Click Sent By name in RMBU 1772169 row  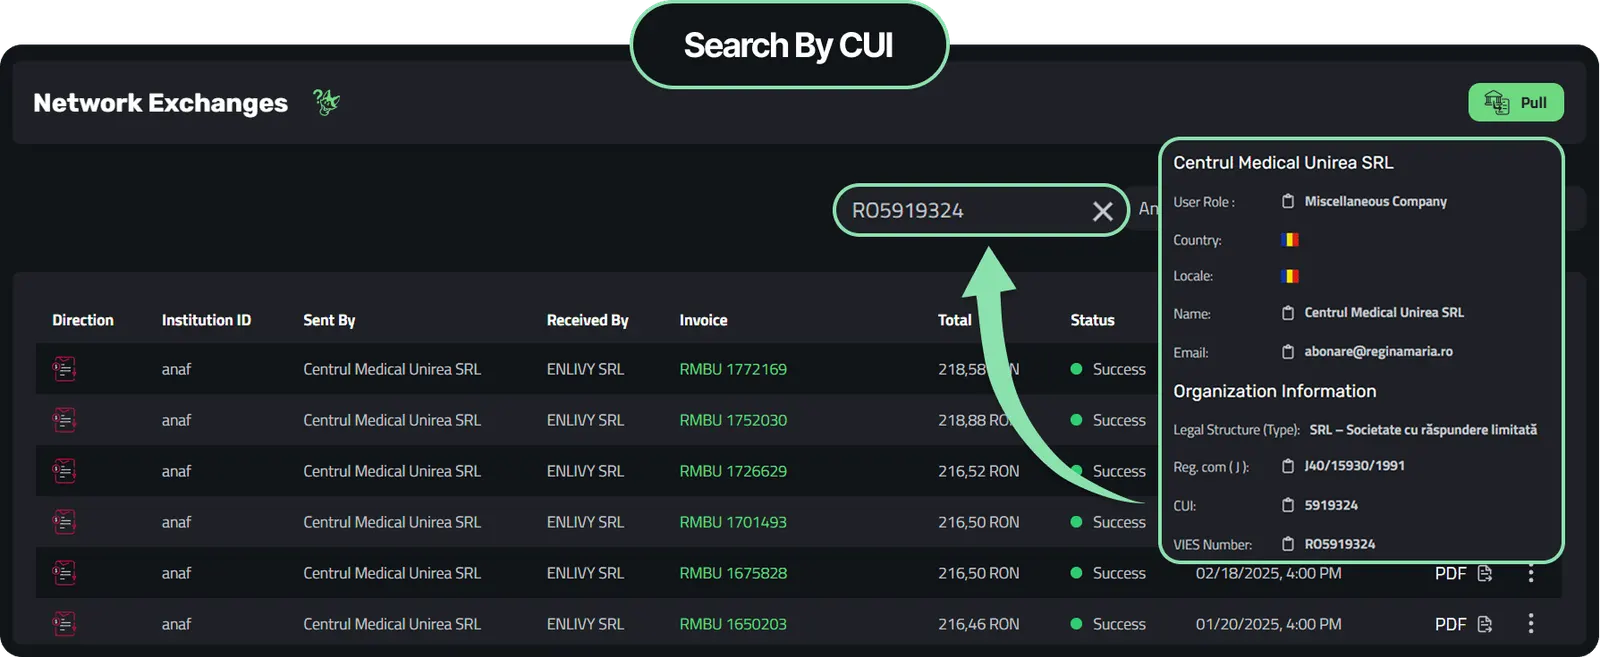click(x=392, y=369)
